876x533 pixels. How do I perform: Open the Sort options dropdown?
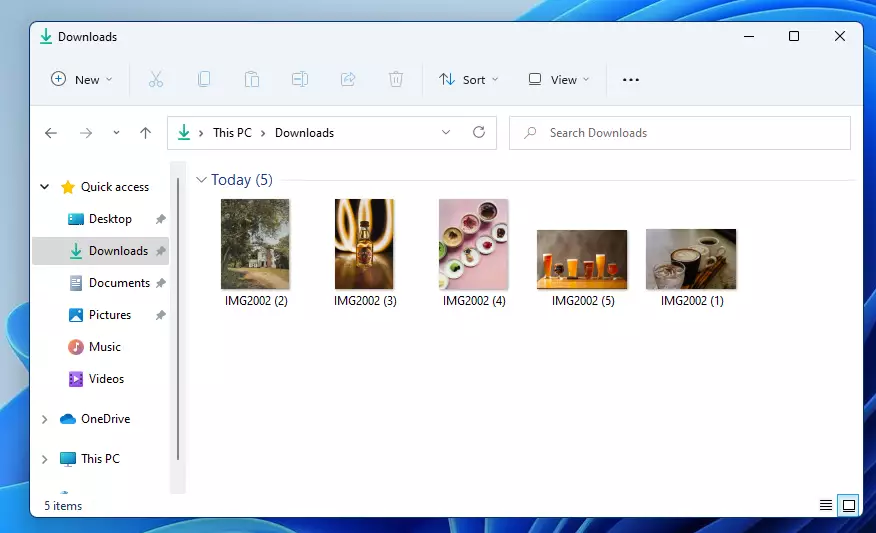click(x=468, y=79)
